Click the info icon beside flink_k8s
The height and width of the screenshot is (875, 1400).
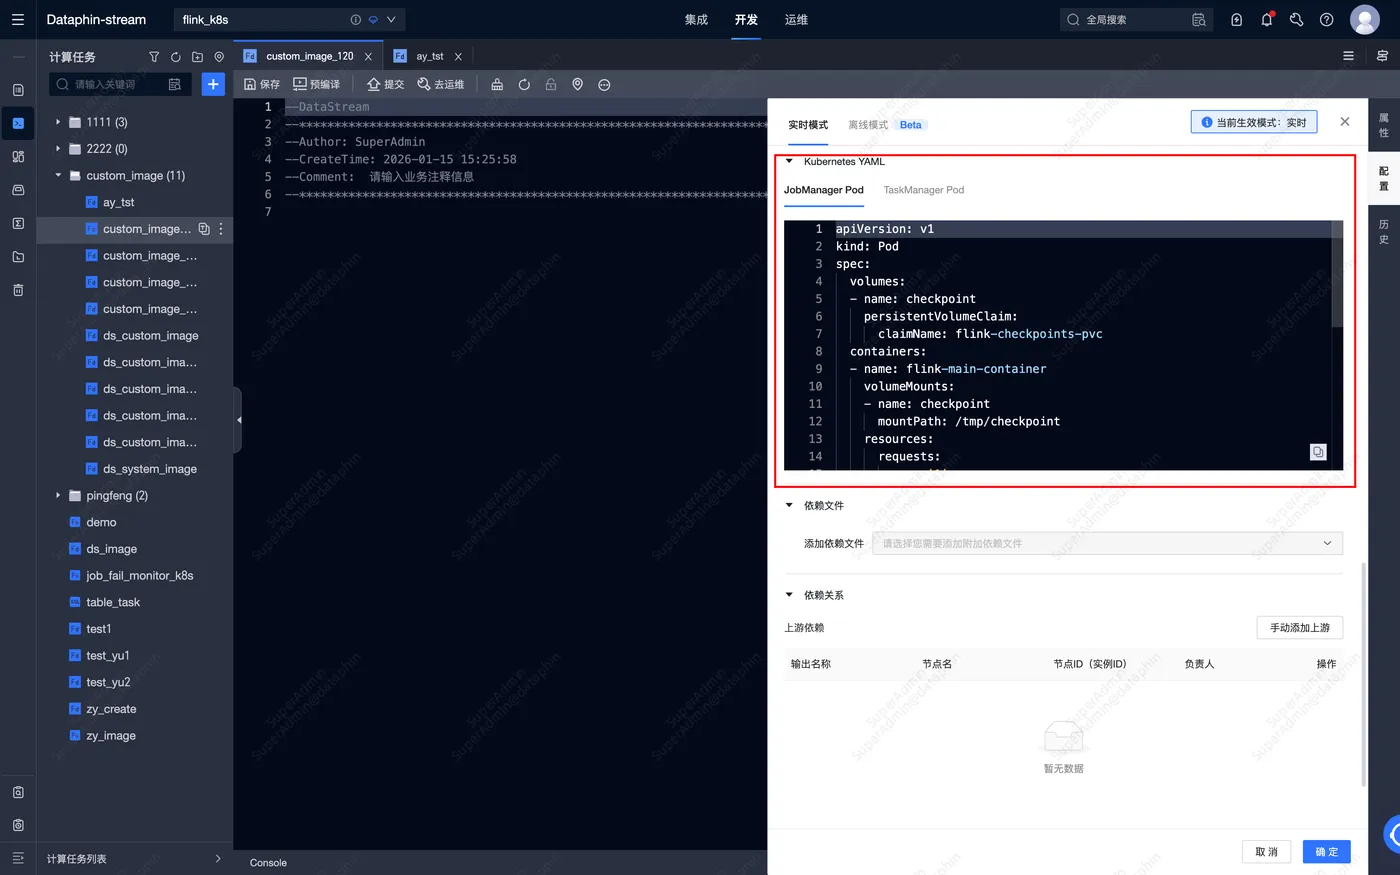[356, 20]
